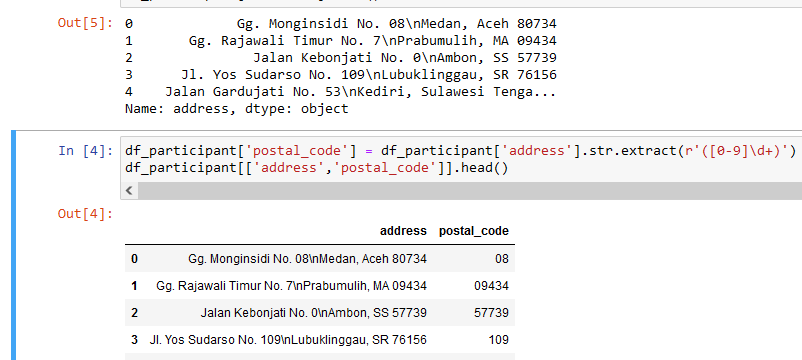Select row index 3 in the dataframe
The width and height of the screenshot is (802, 360).
[134, 340]
